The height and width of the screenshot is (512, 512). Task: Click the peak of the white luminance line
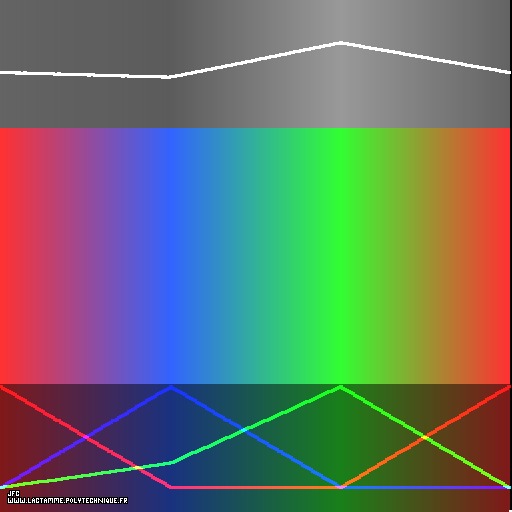coord(341,43)
